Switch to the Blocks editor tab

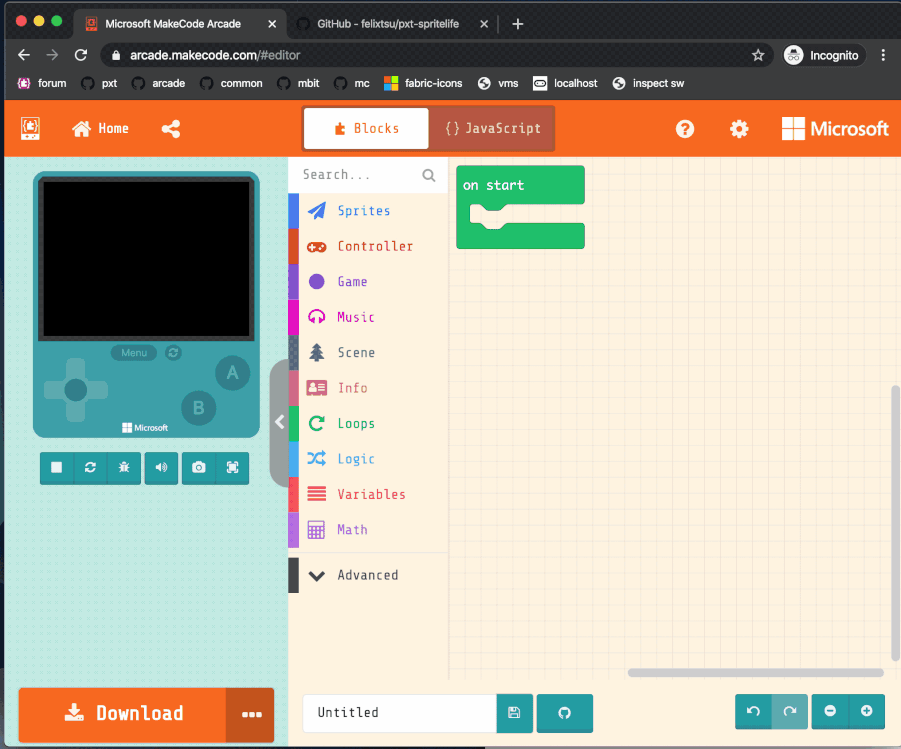(x=366, y=128)
